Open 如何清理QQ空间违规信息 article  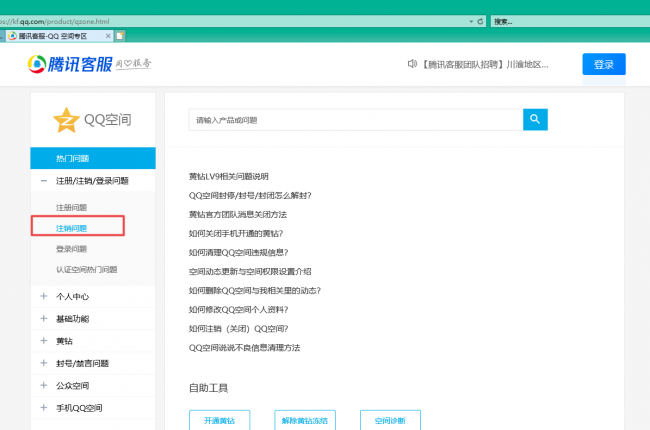coord(238,253)
